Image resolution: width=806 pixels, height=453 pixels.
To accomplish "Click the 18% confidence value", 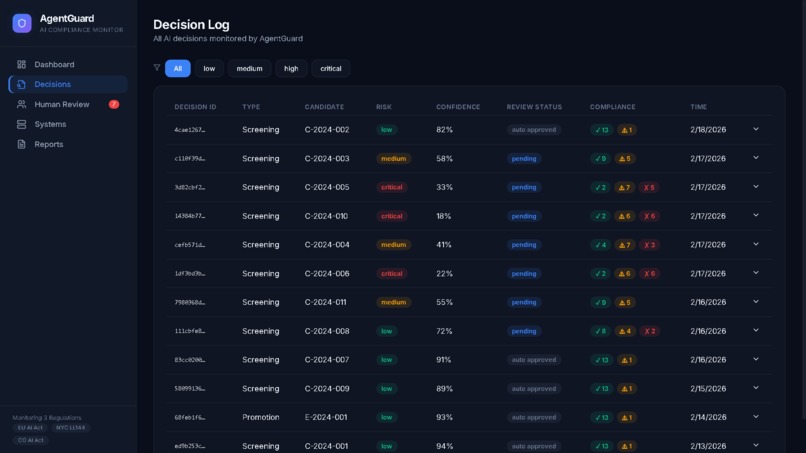I will coord(444,216).
